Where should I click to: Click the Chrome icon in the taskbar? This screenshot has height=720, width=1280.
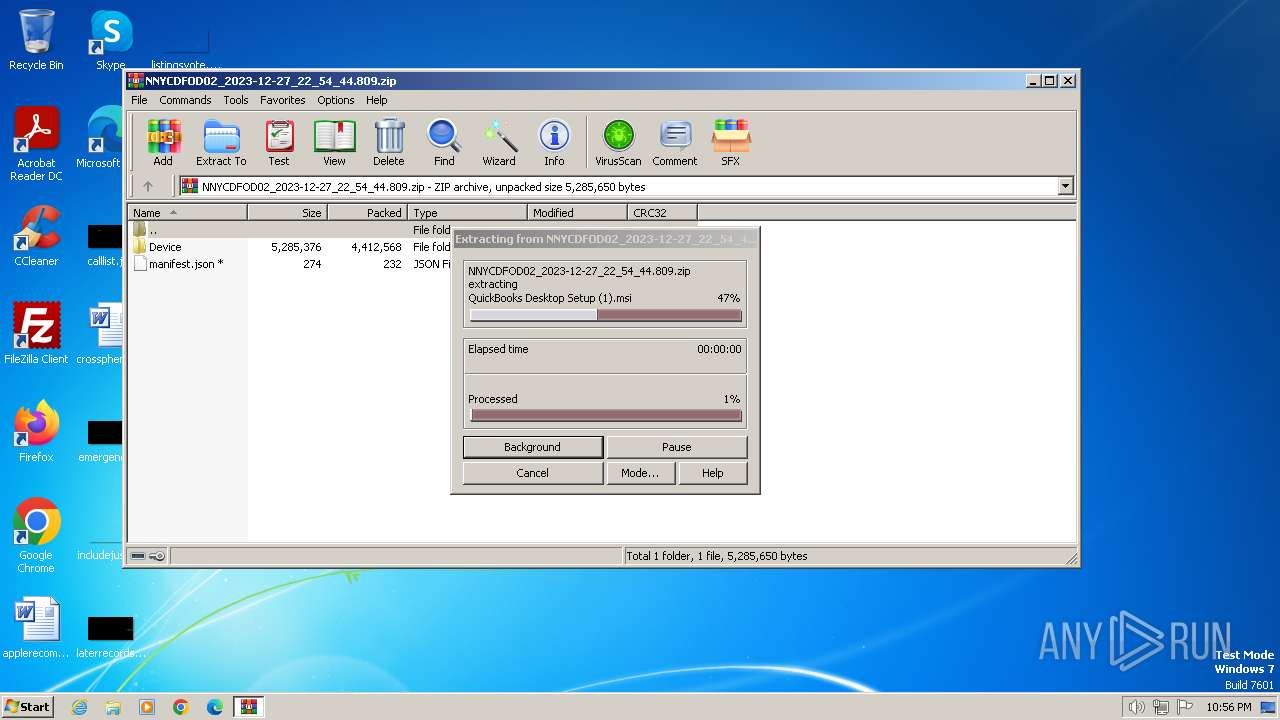pos(181,707)
